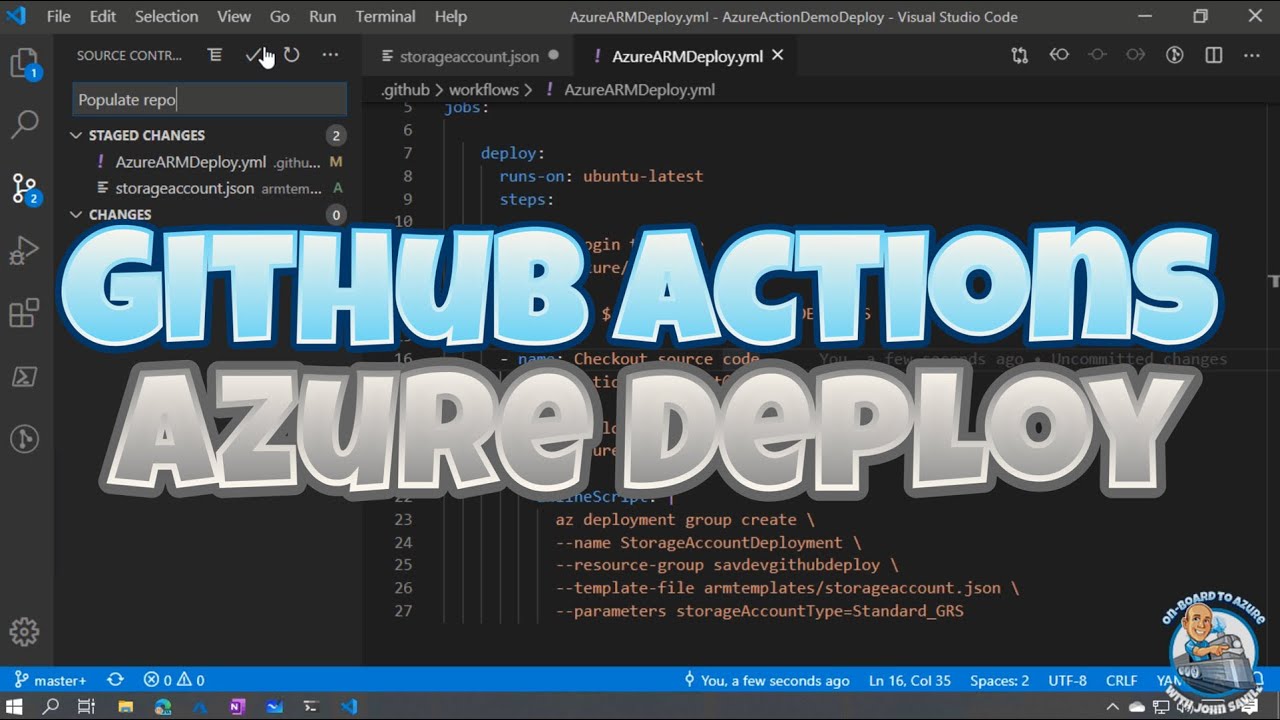
Task: Click 'Ln 16, Col 35' status entry
Action: pos(910,680)
